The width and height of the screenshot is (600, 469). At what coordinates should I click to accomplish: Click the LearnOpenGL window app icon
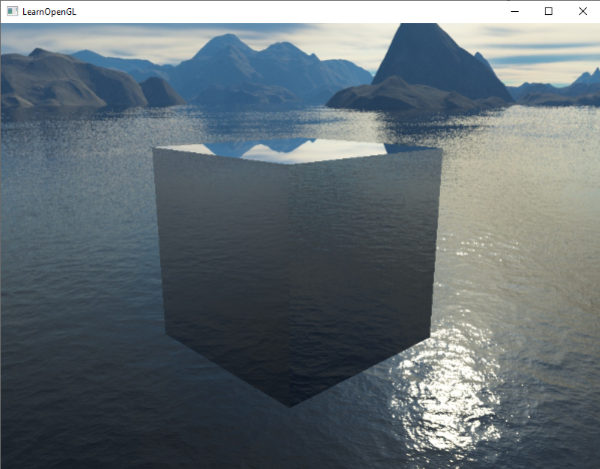(12, 11)
